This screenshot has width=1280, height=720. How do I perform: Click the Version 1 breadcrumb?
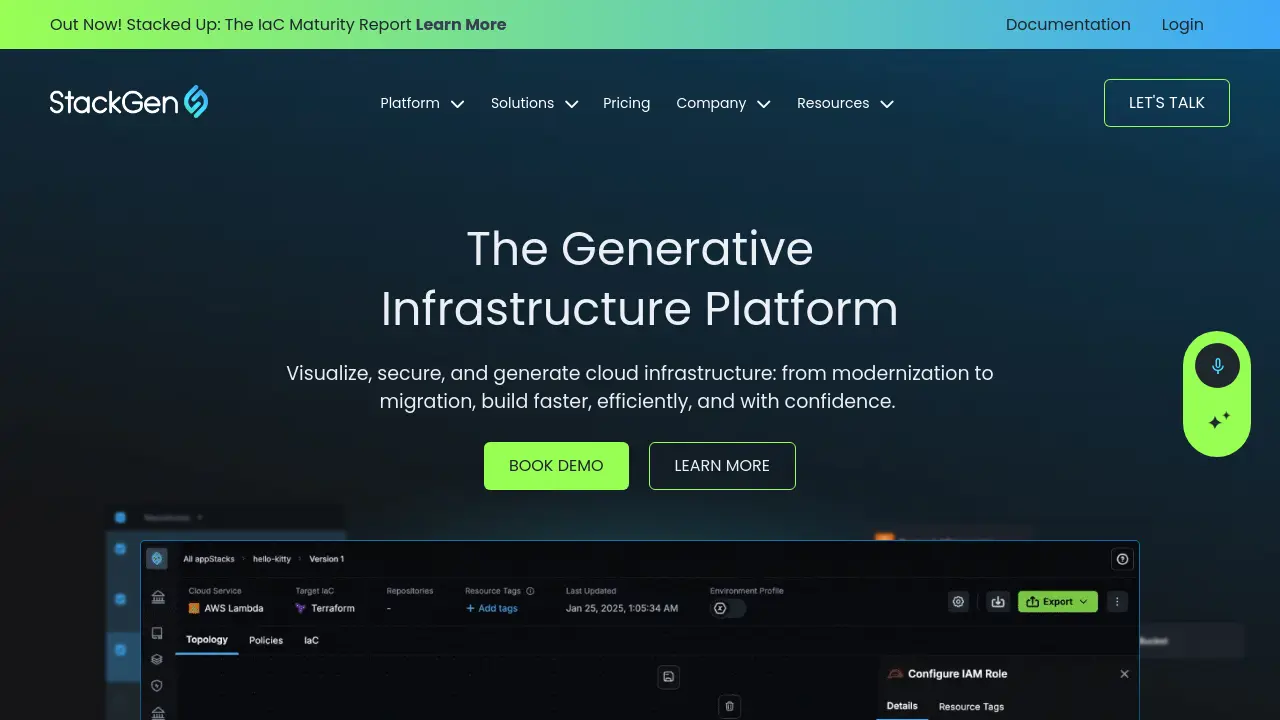pyautogui.click(x=326, y=559)
